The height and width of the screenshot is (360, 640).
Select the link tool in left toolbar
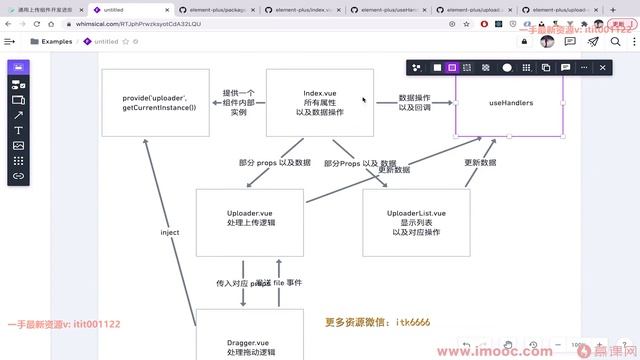click(x=18, y=176)
